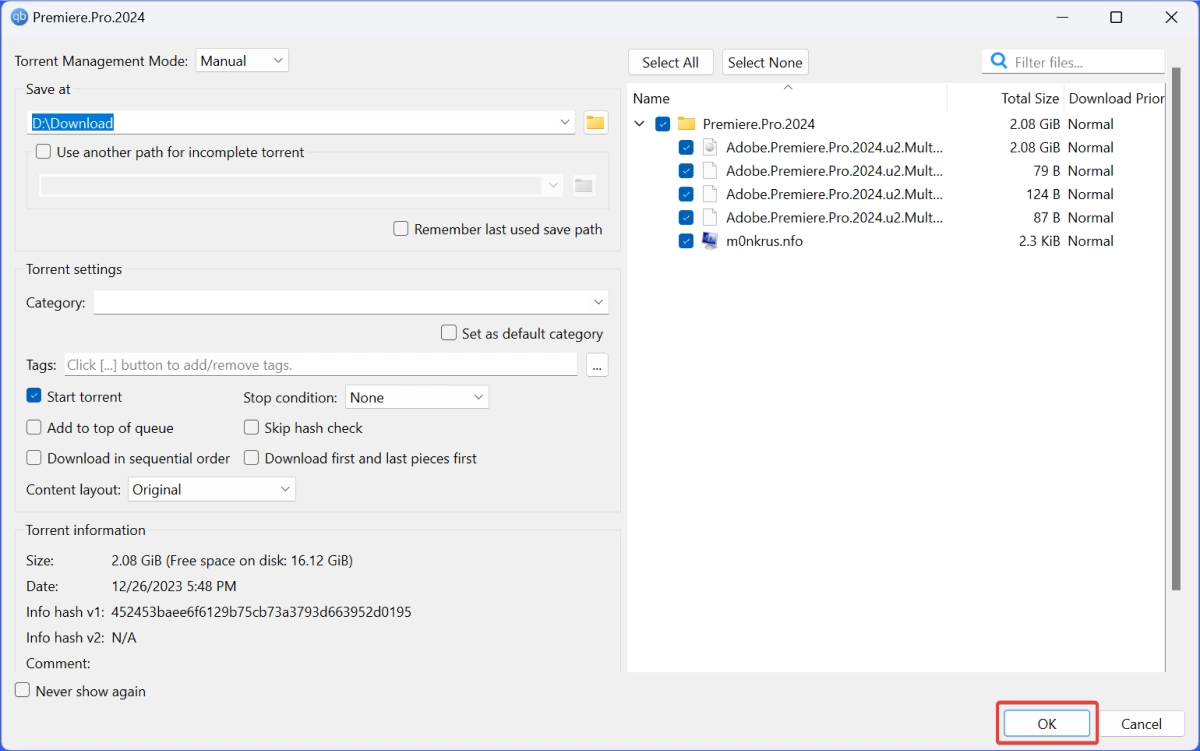
Task: Enable Use another path for incomplete torrent
Action: point(43,152)
